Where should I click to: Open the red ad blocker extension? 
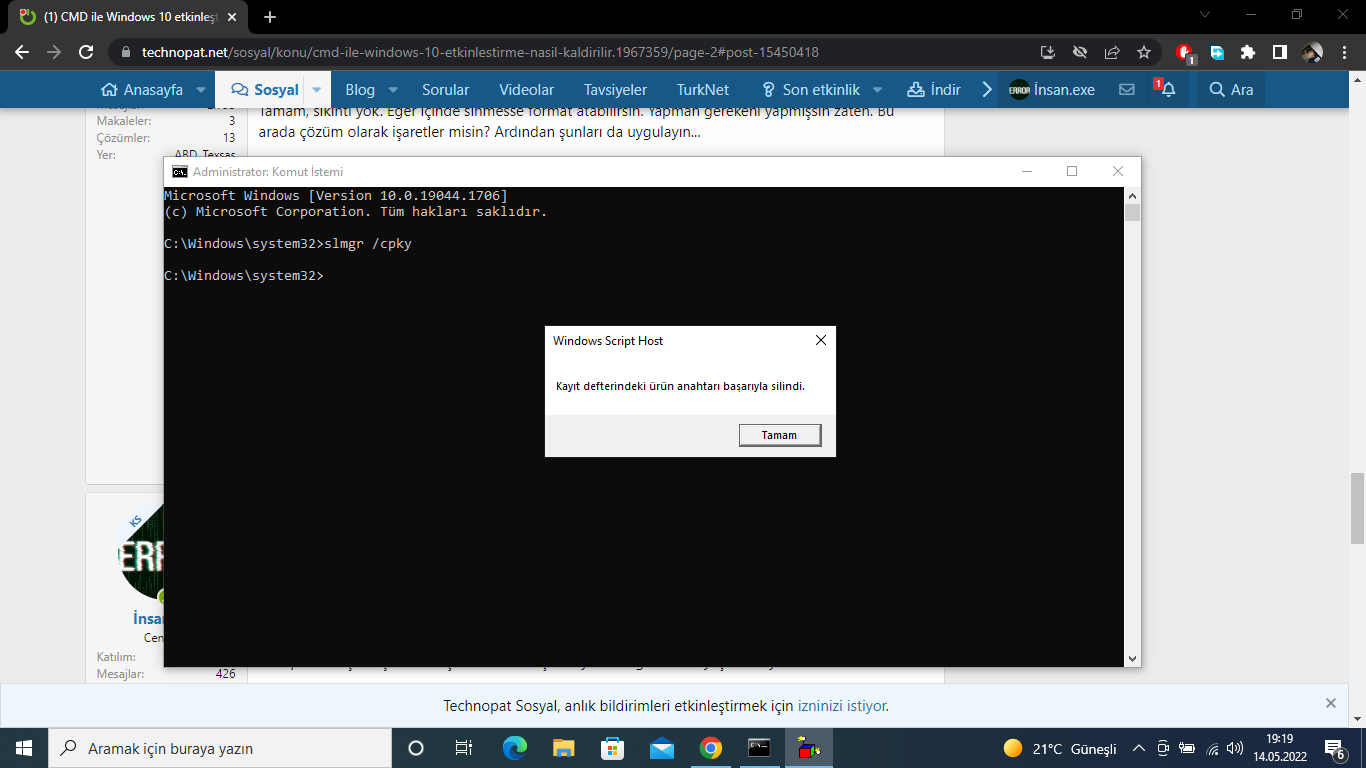coord(1186,52)
